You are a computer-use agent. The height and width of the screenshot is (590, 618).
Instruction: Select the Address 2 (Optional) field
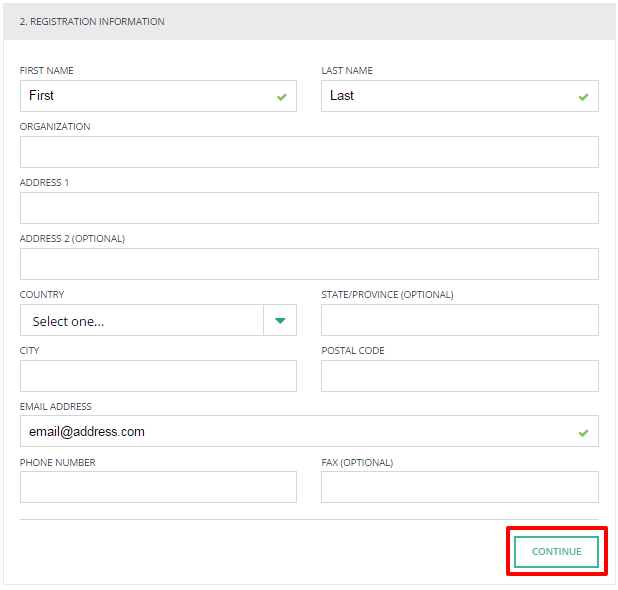(x=309, y=264)
